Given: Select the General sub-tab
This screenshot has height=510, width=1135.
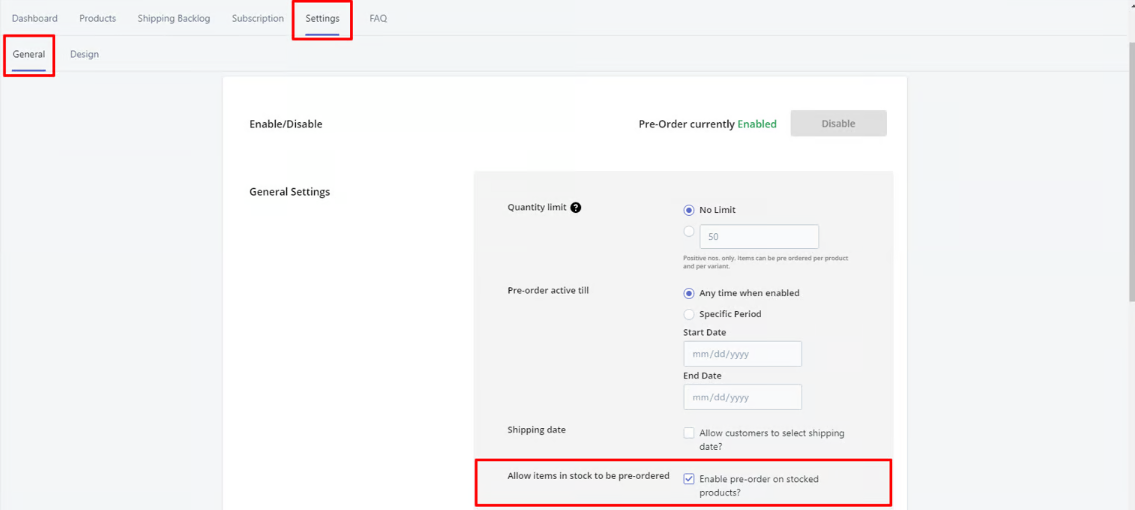Looking at the screenshot, I should [x=29, y=54].
